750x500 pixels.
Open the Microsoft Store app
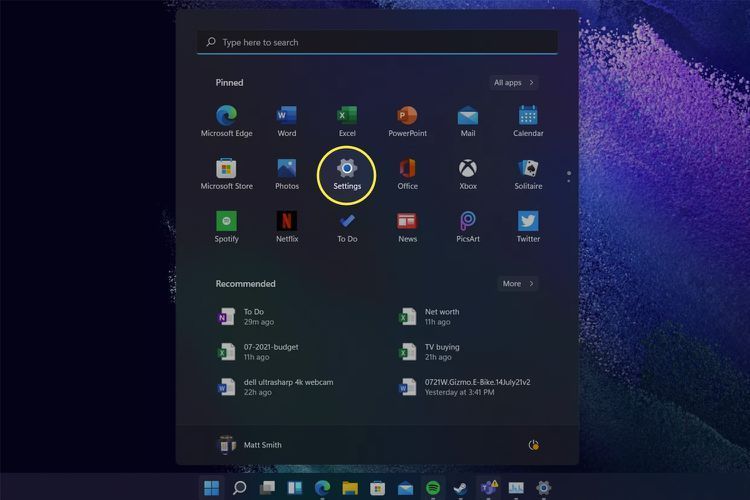tap(226, 169)
